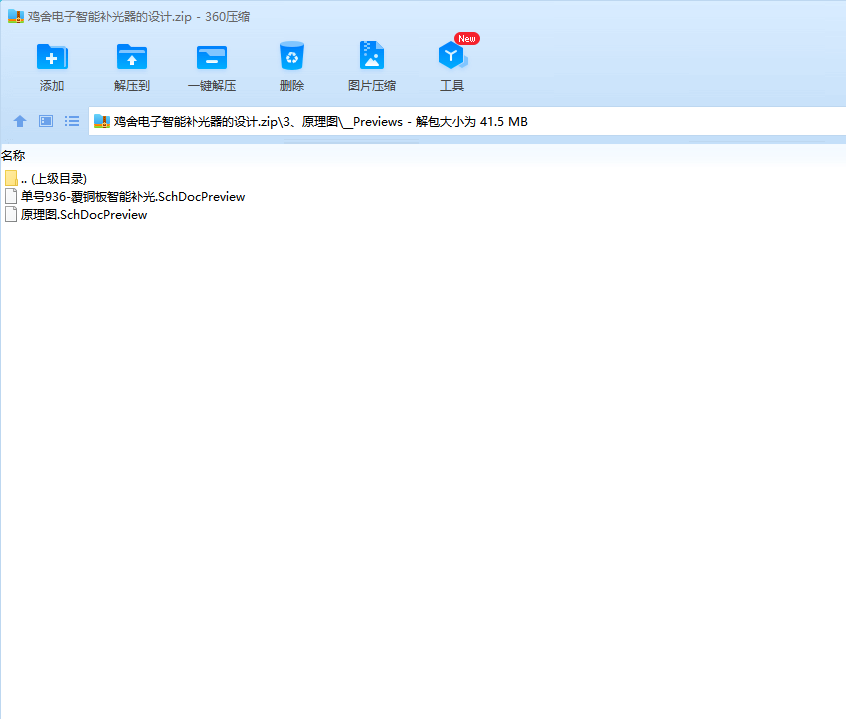Click the 名称 column header
The height and width of the screenshot is (719, 846).
[x=13, y=156]
